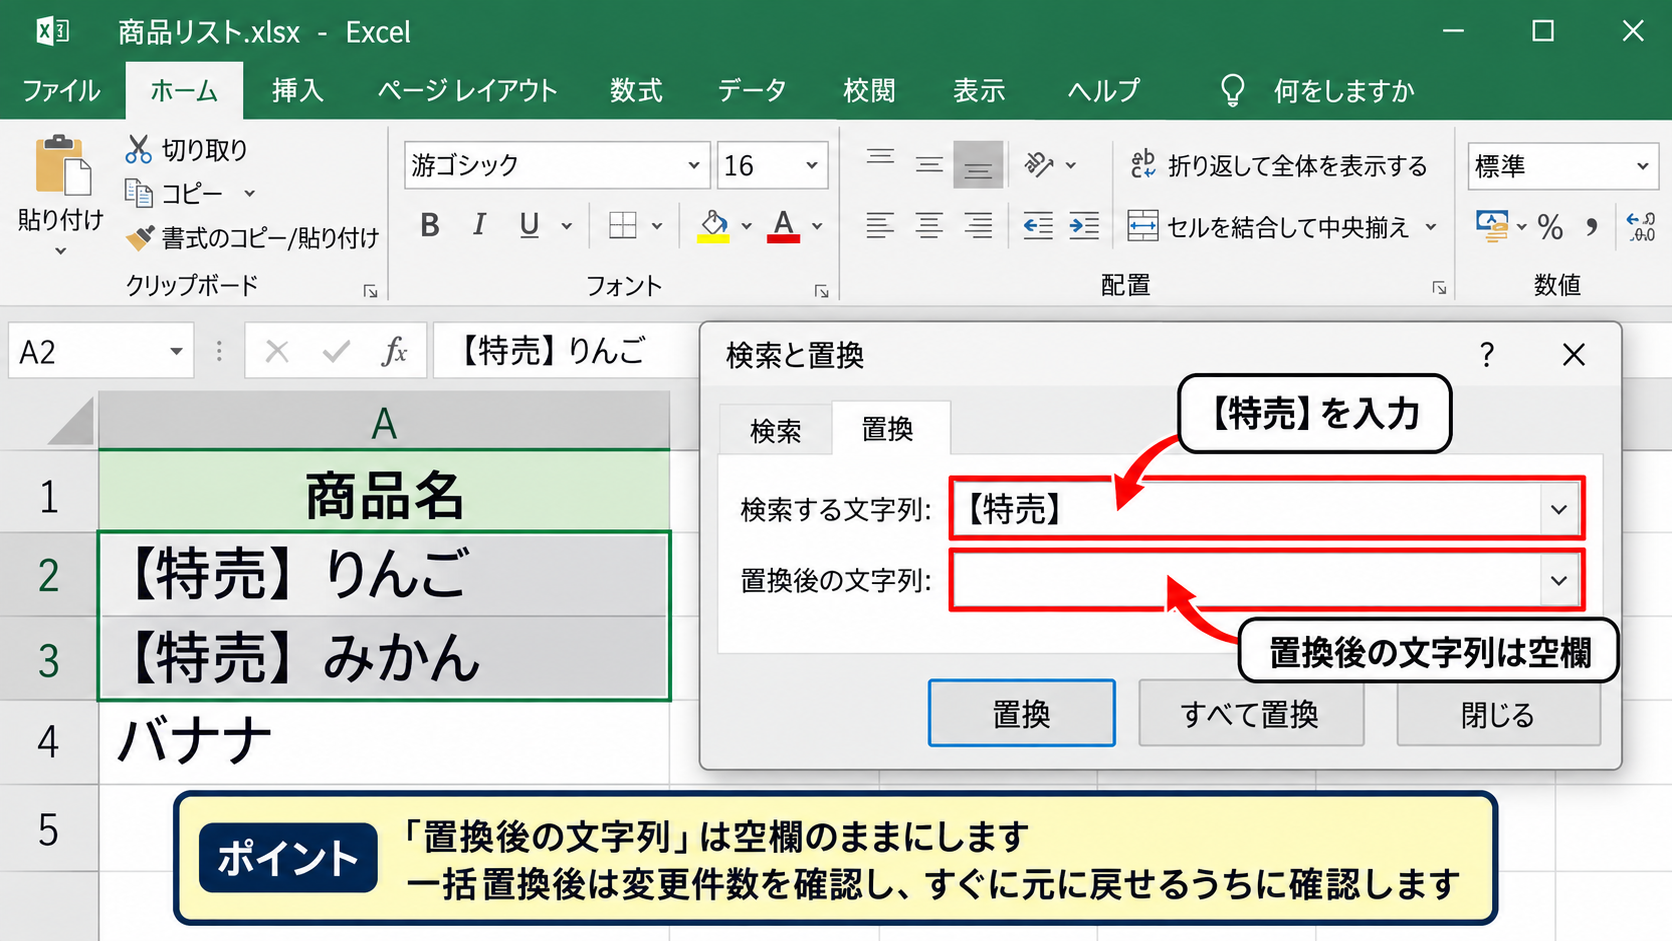The width and height of the screenshot is (1672, 941).
Task: Align cell content to bottom
Action: [978, 165]
